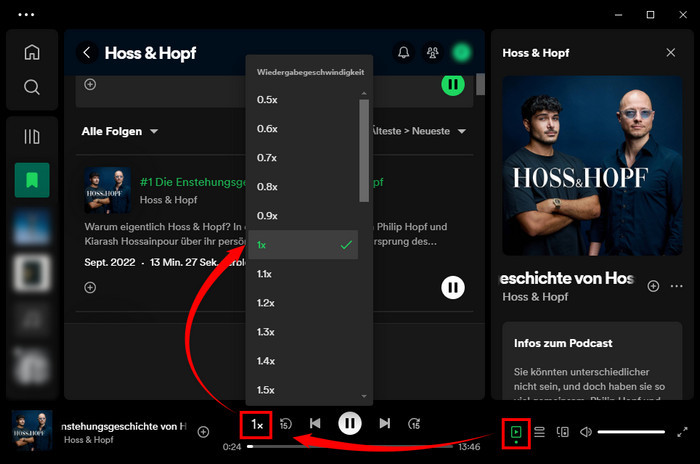The image size is (700, 464).
Task: Click Hoss & Hopf link in player bar
Action: [x=88, y=440]
